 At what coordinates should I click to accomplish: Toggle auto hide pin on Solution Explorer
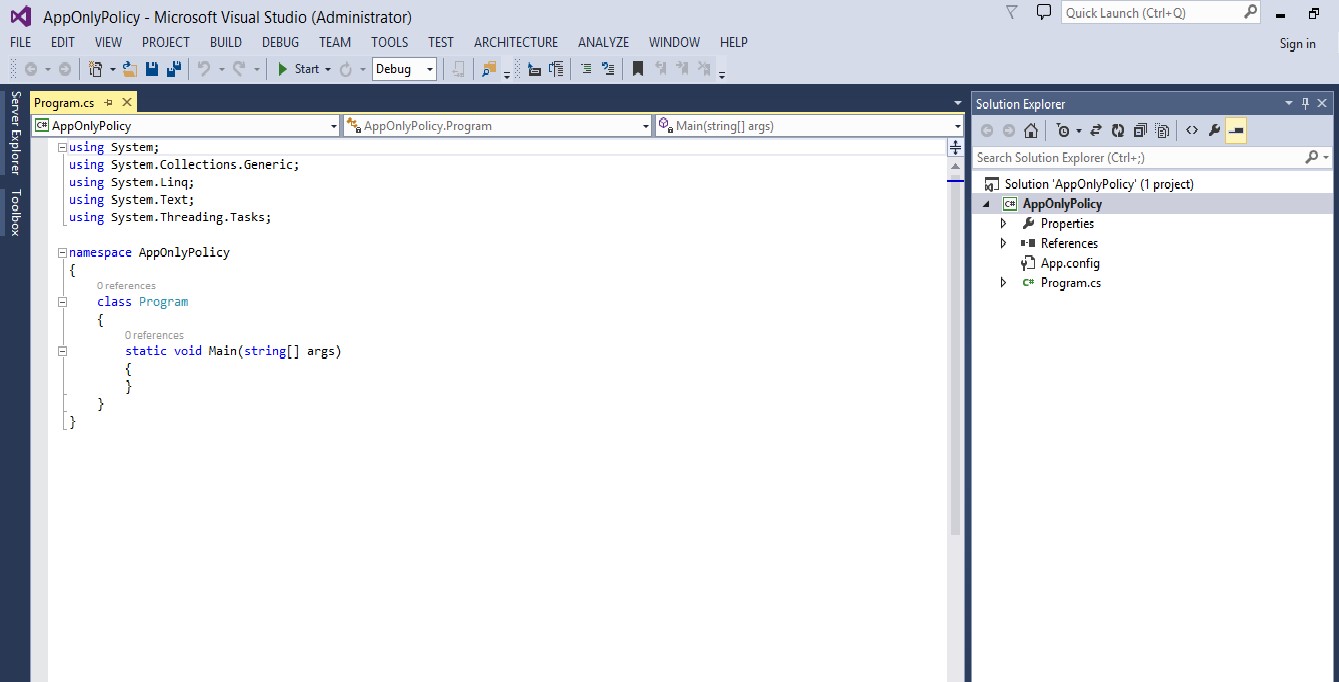1306,103
